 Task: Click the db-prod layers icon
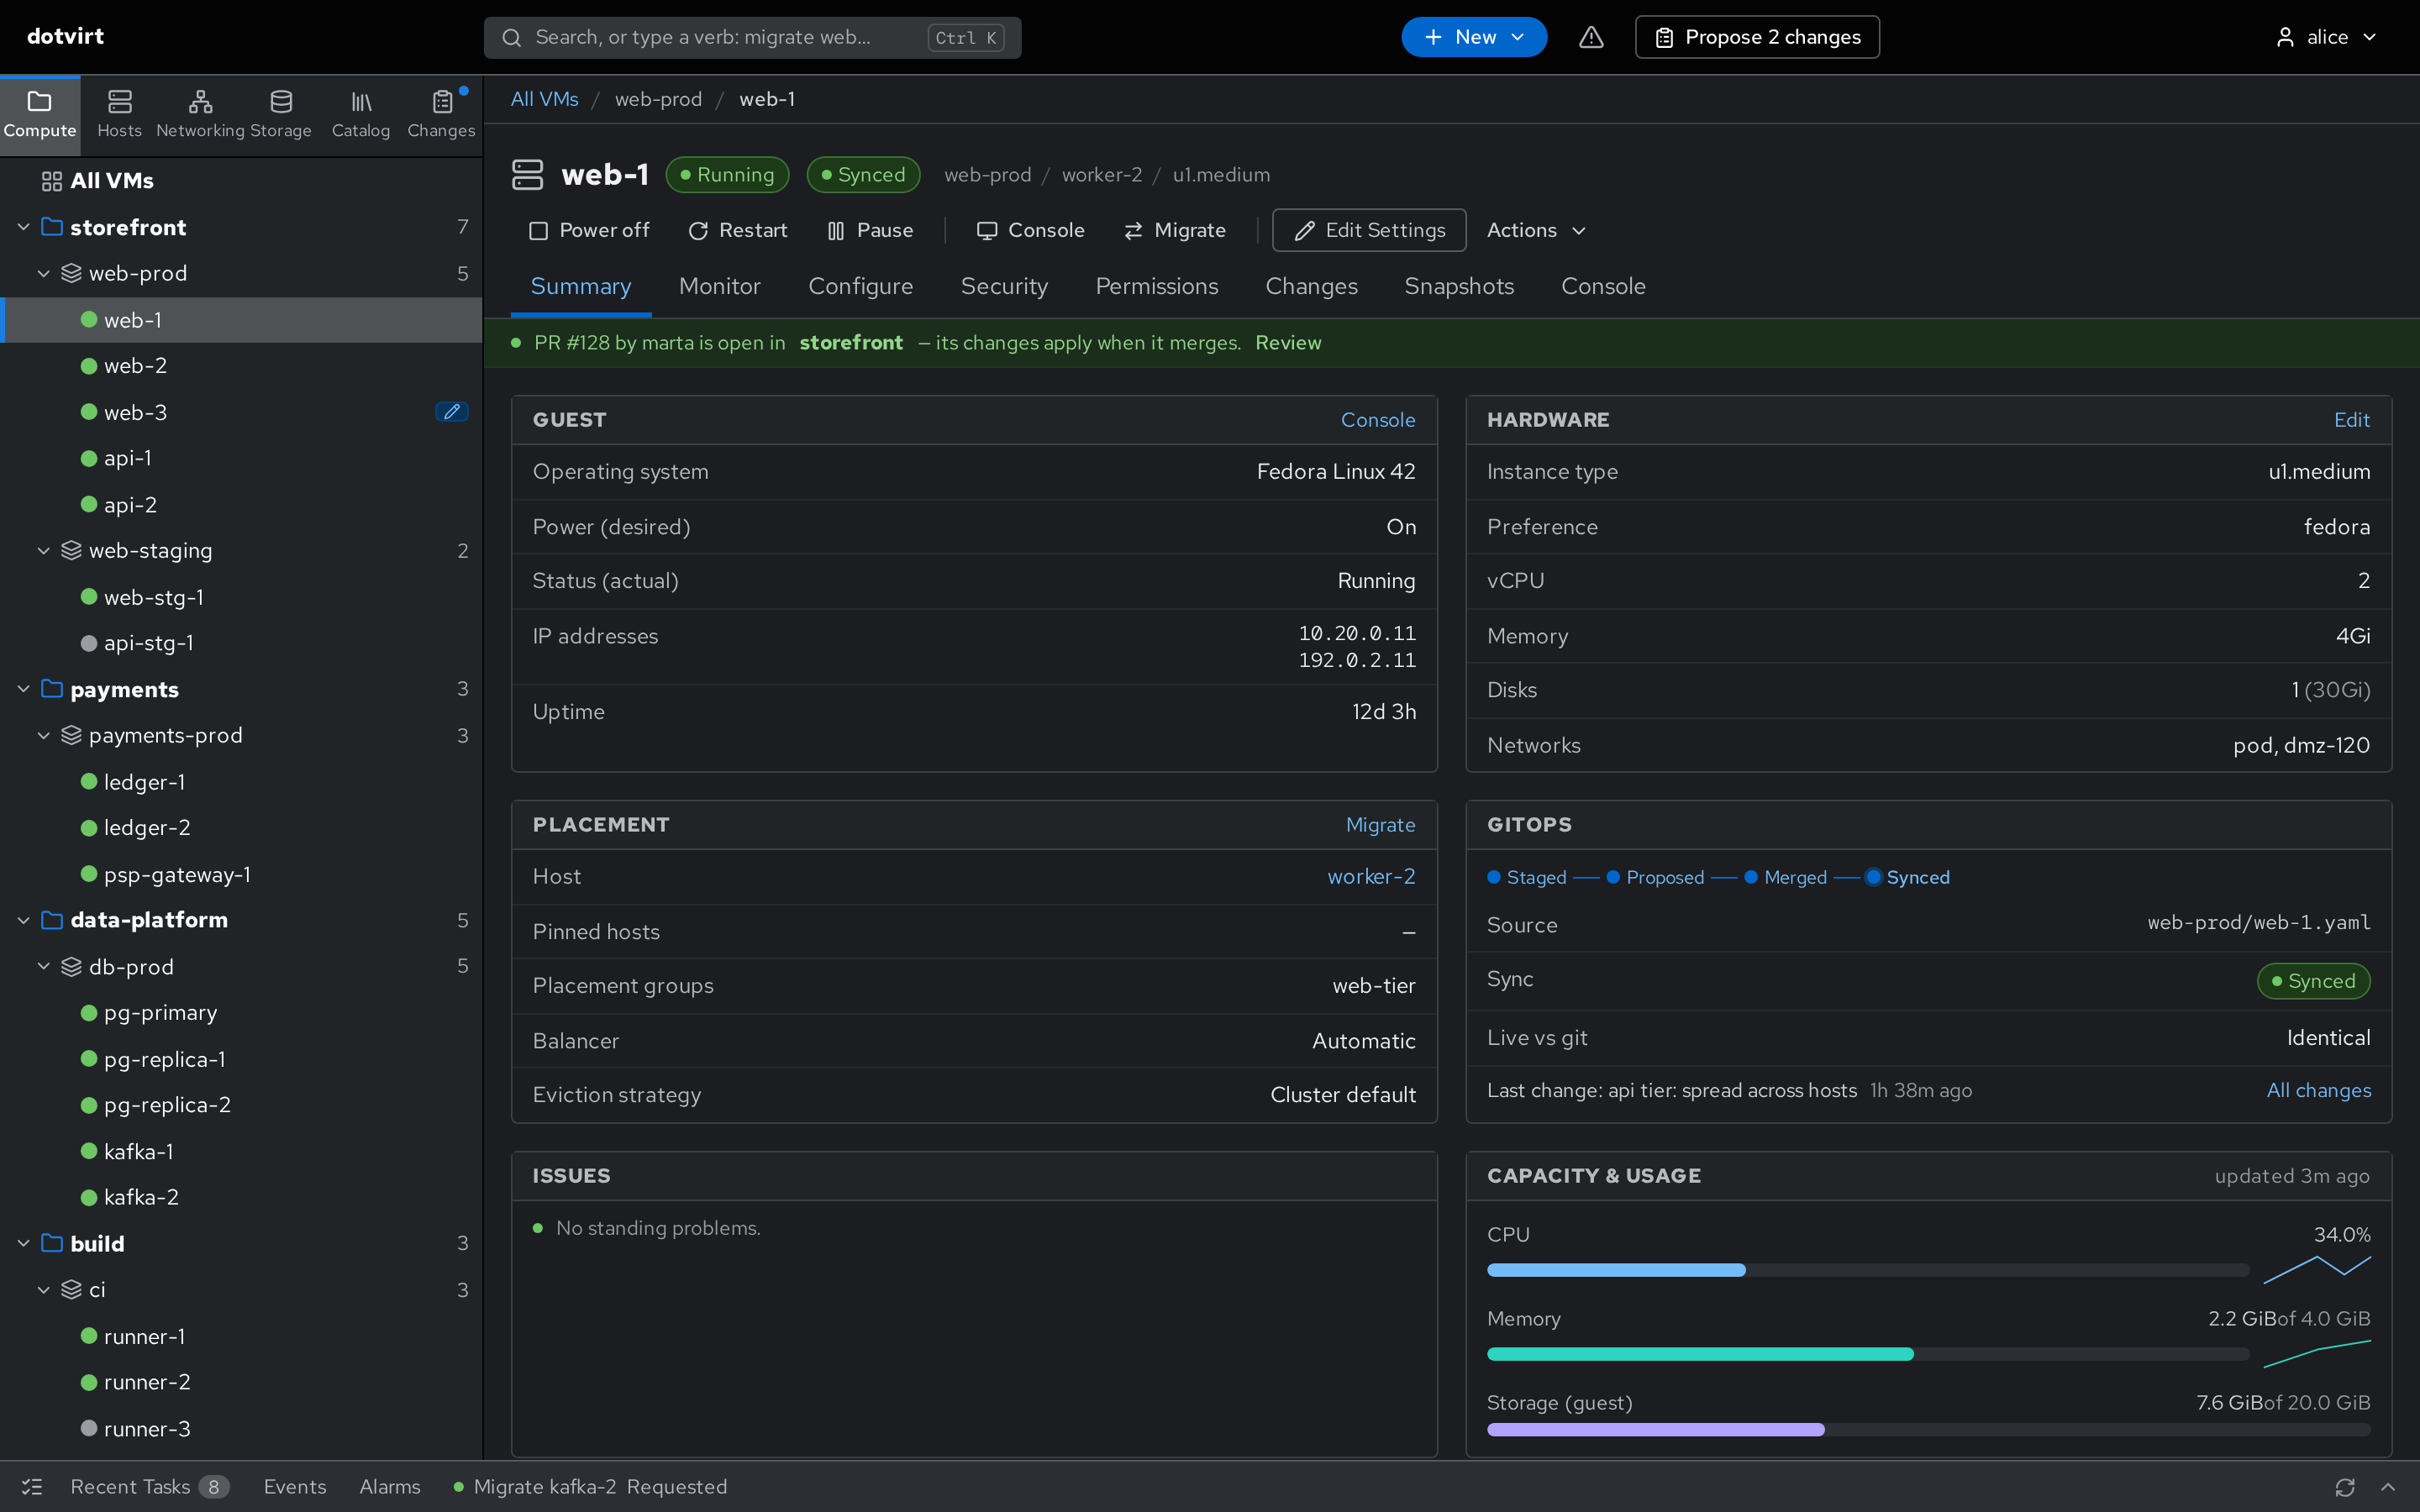(x=71, y=967)
